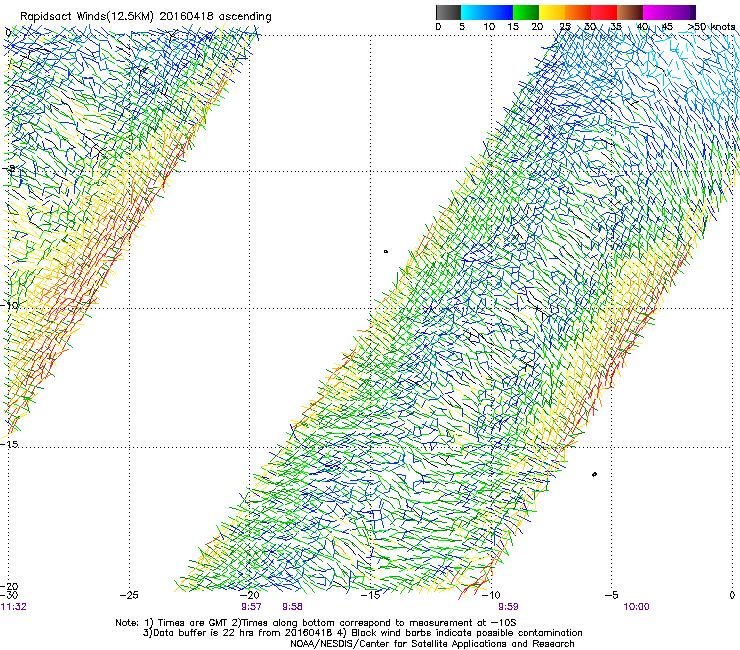
Task: Click the purple '9:58' time label
Action: coord(292,607)
